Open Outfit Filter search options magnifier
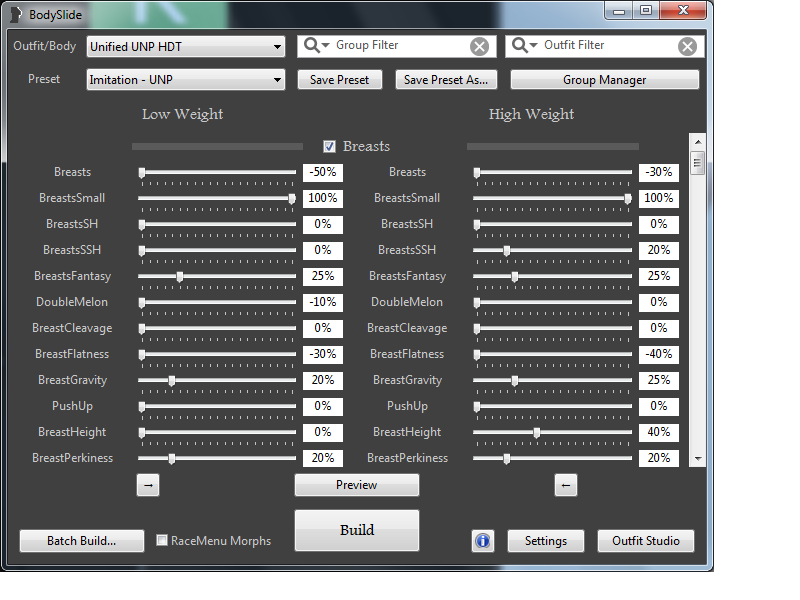The width and height of the screenshot is (800, 600). click(524, 45)
